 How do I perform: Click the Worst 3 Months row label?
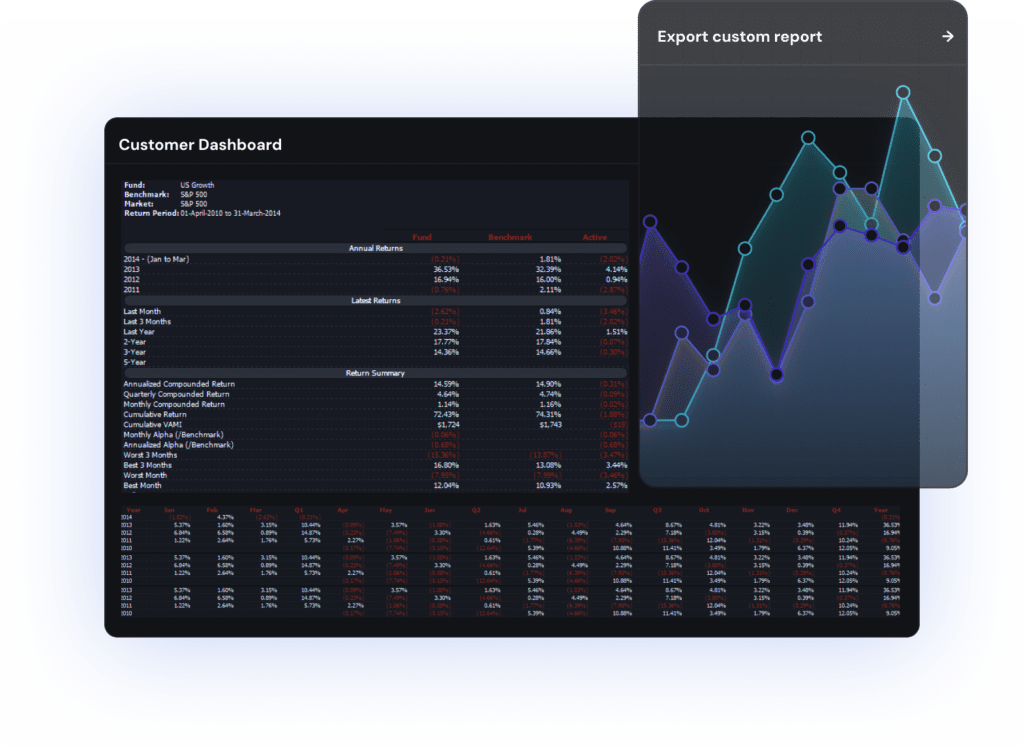150,454
